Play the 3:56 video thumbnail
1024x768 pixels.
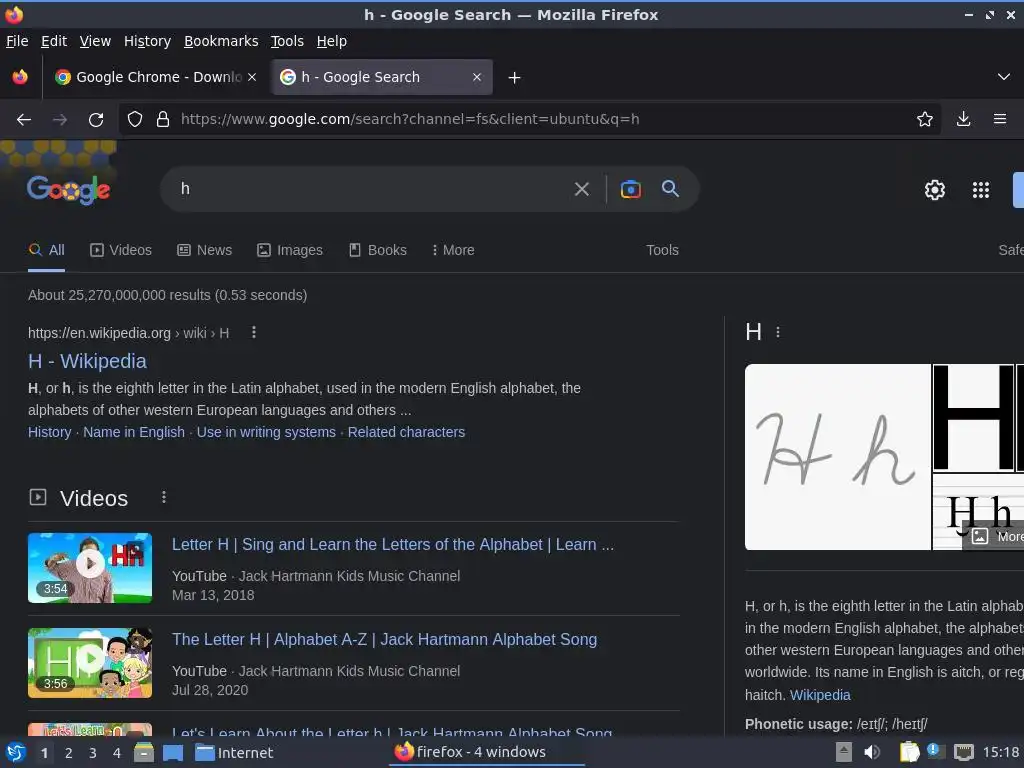coord(90,663)
